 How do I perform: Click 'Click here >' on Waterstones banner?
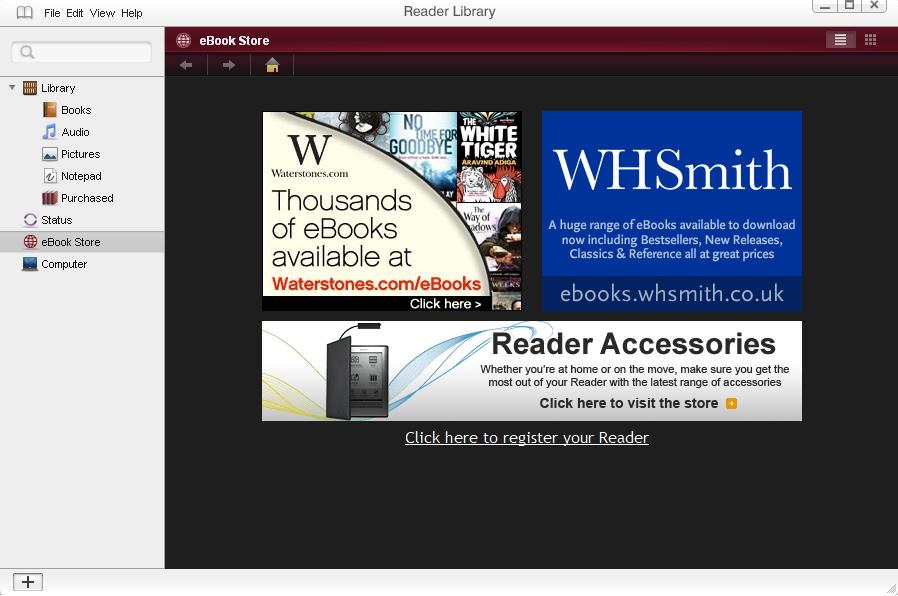[x=445, y=304]
